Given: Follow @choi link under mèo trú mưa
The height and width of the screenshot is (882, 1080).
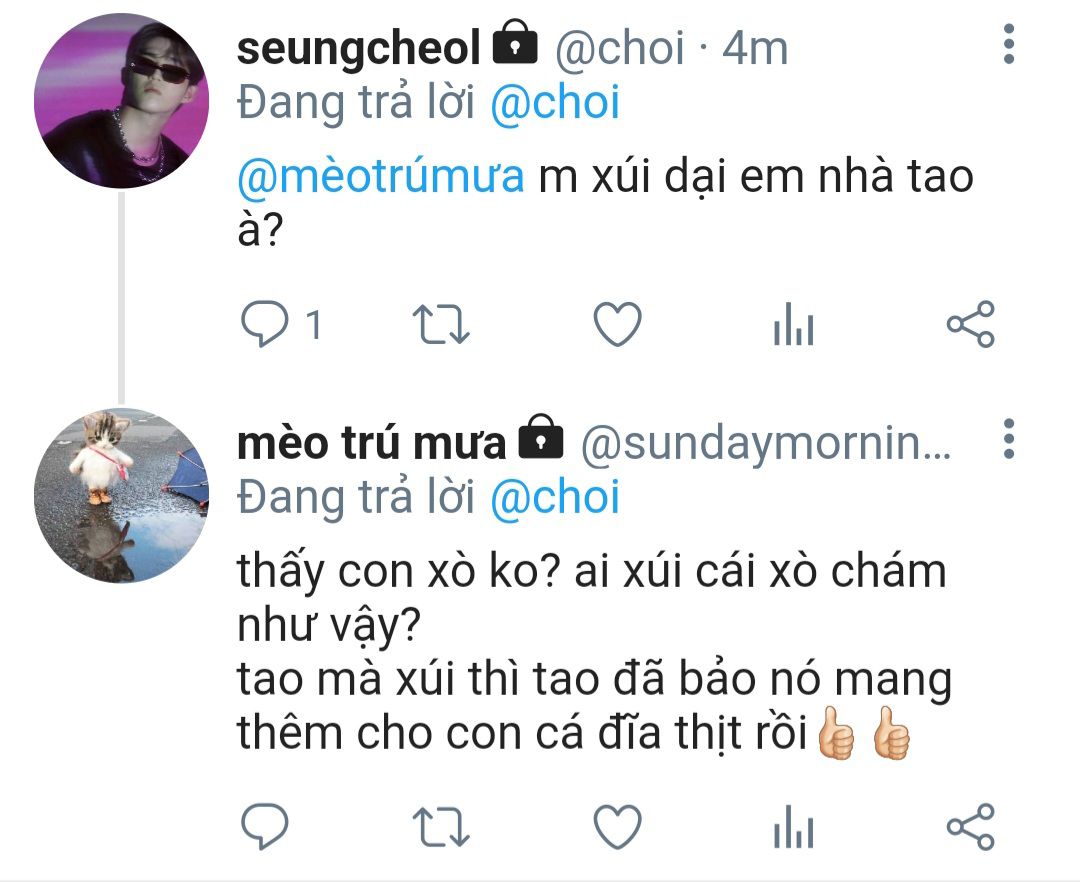Looking at the screenshot, I should coord(555,496).
